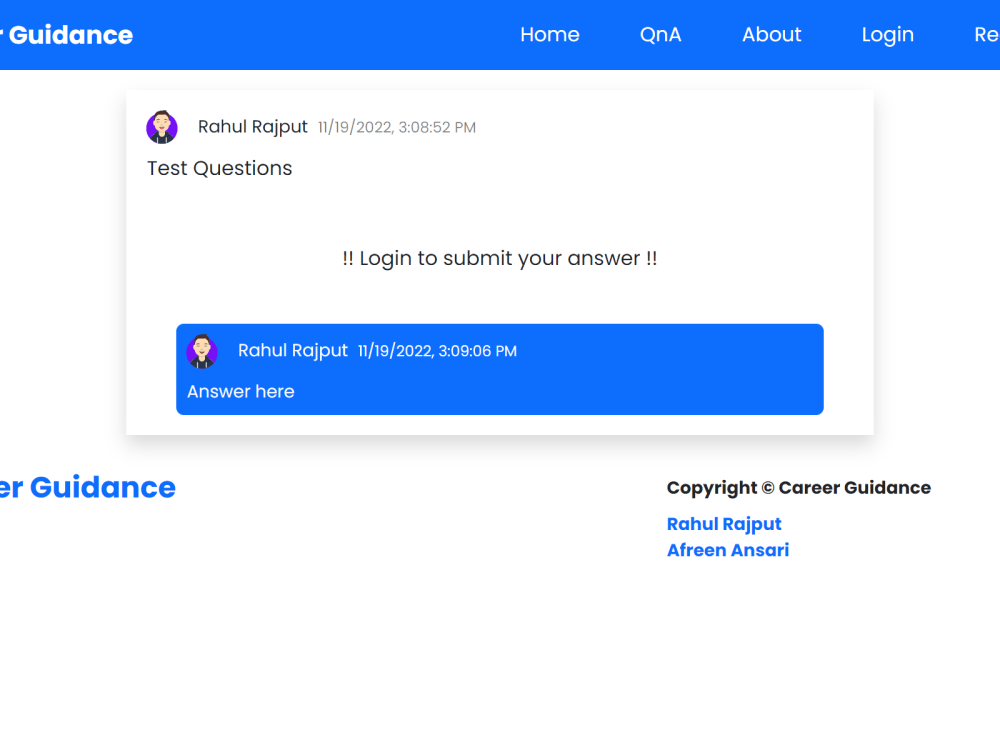1000x750 pixels.
Task: Click Copyright © Career Guidance text
Action: point(798,488)
